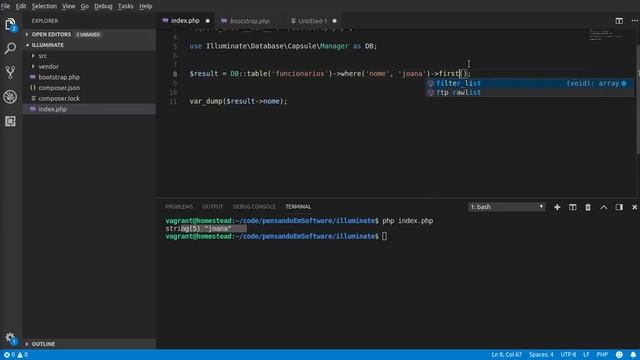Open the editor More Actions ellipsis

(x=635, y=21)
